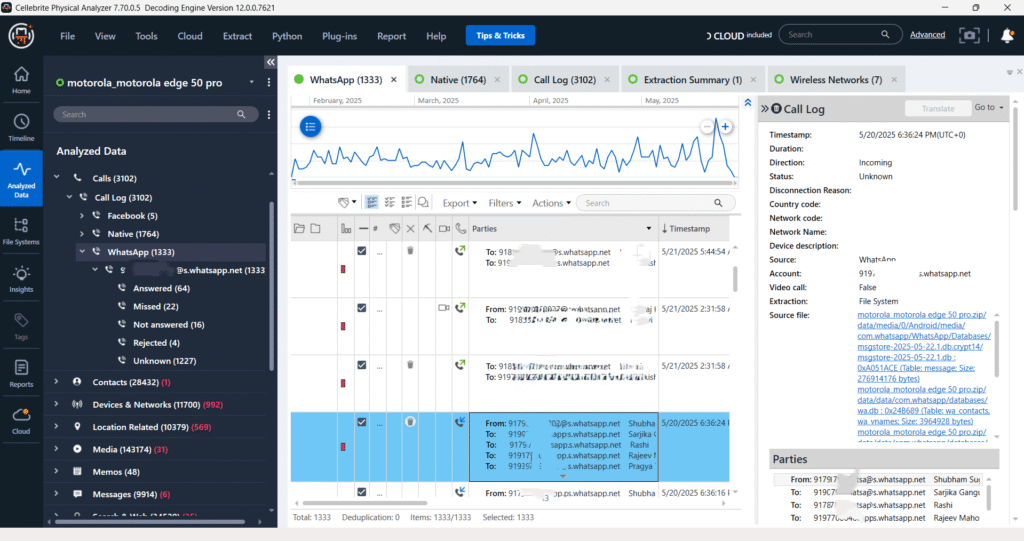The height and width of the screenshot is (541, 1024).
Task: Click the timeline graph range slider bar
Action: click(x=515, y=183)
